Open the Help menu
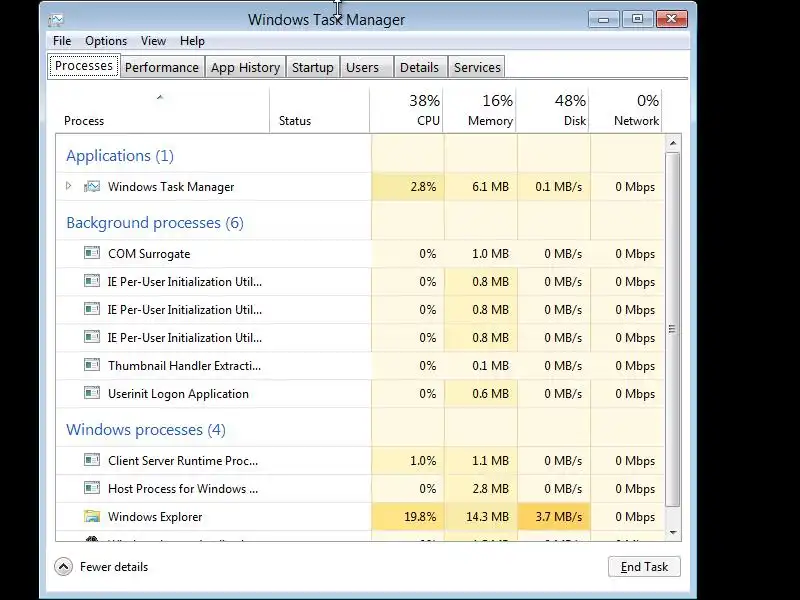800x600 pixels. pyautogui.click(x=192, y=41)
